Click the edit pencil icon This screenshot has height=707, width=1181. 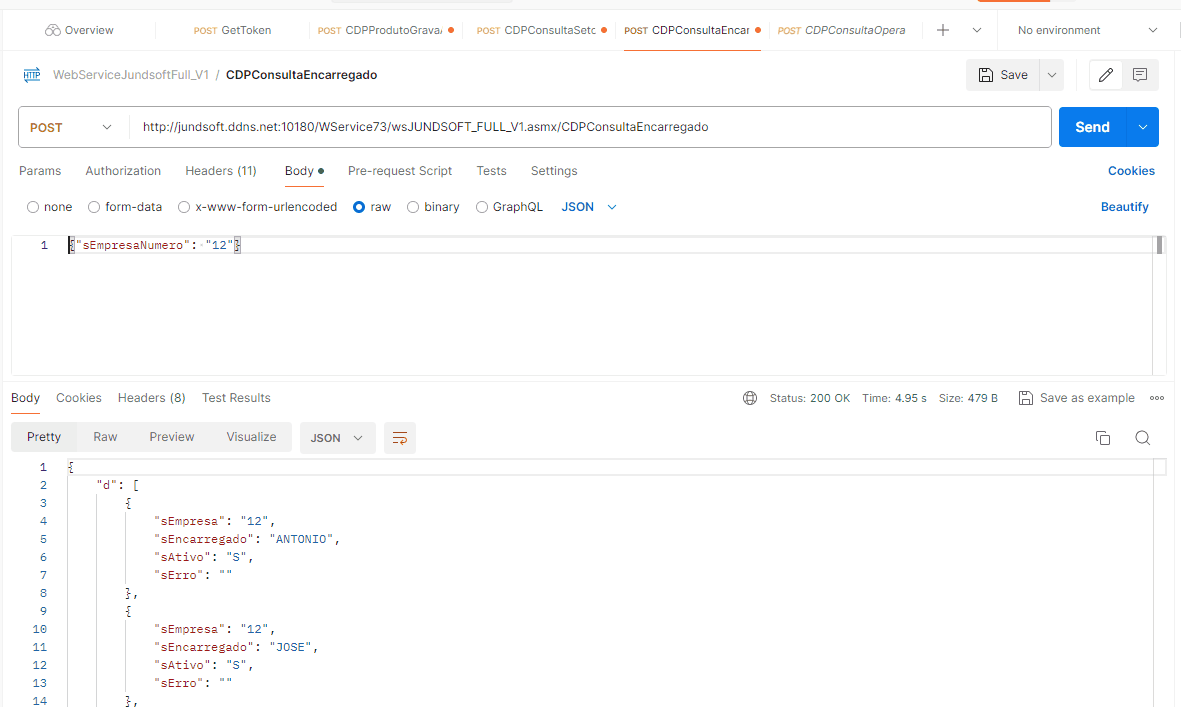coord(1105,75)
